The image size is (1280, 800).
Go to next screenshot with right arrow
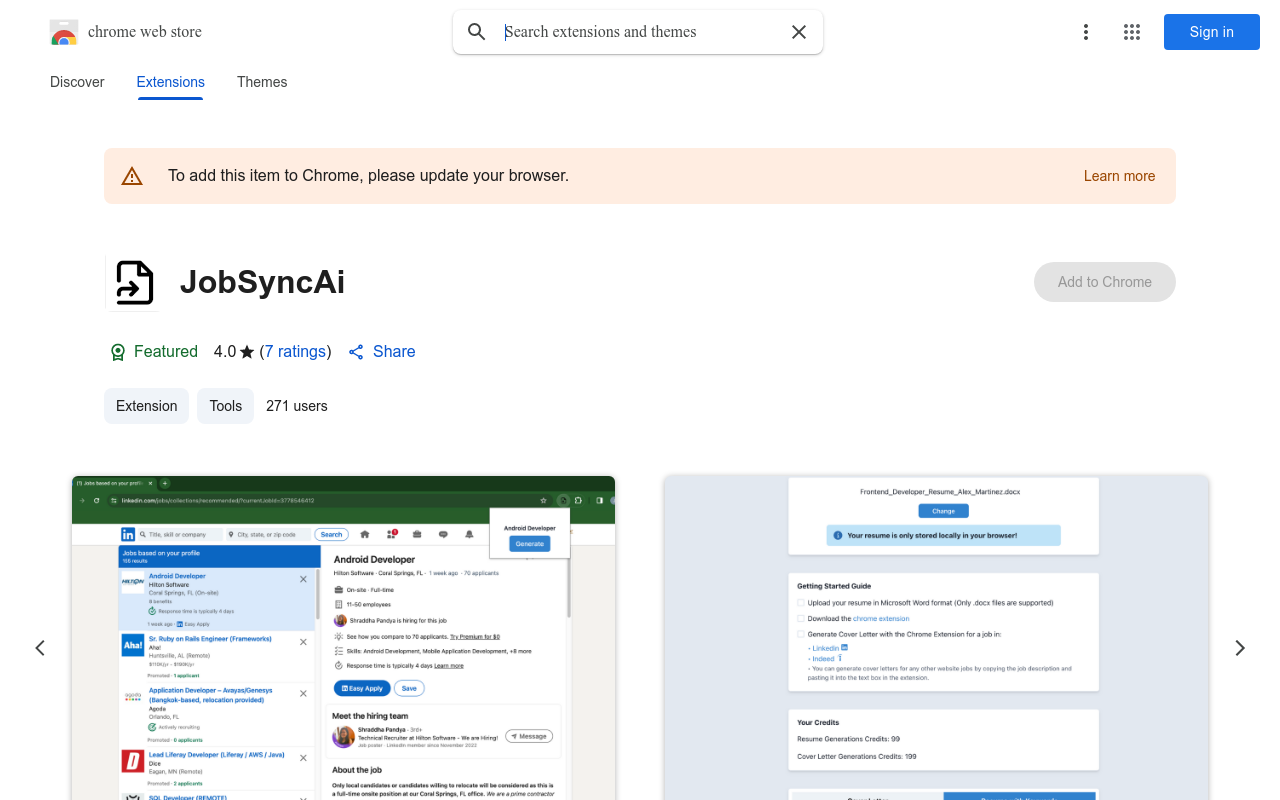pyautogui.click(x=1240, y=648)
